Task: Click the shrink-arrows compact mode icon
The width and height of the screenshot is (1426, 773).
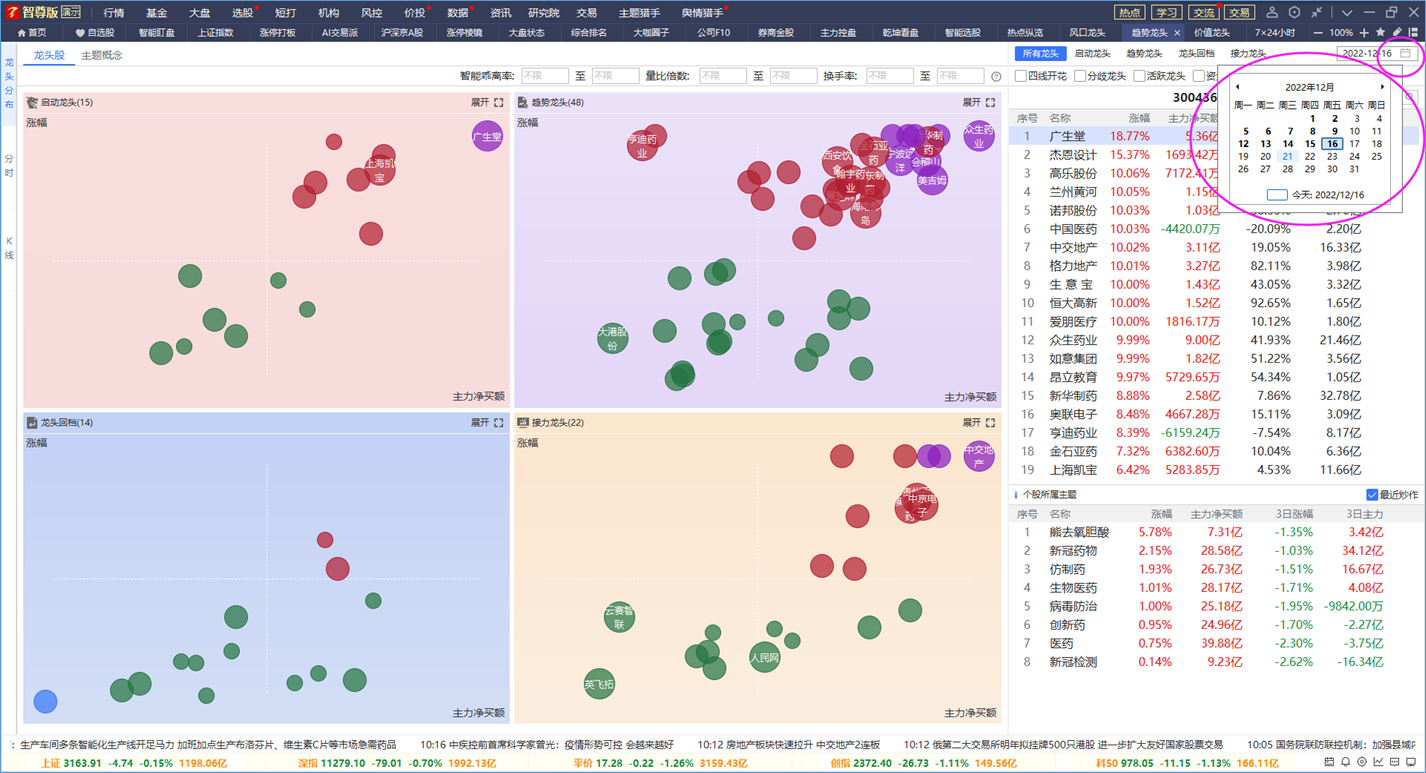Action: point(1317,13)
